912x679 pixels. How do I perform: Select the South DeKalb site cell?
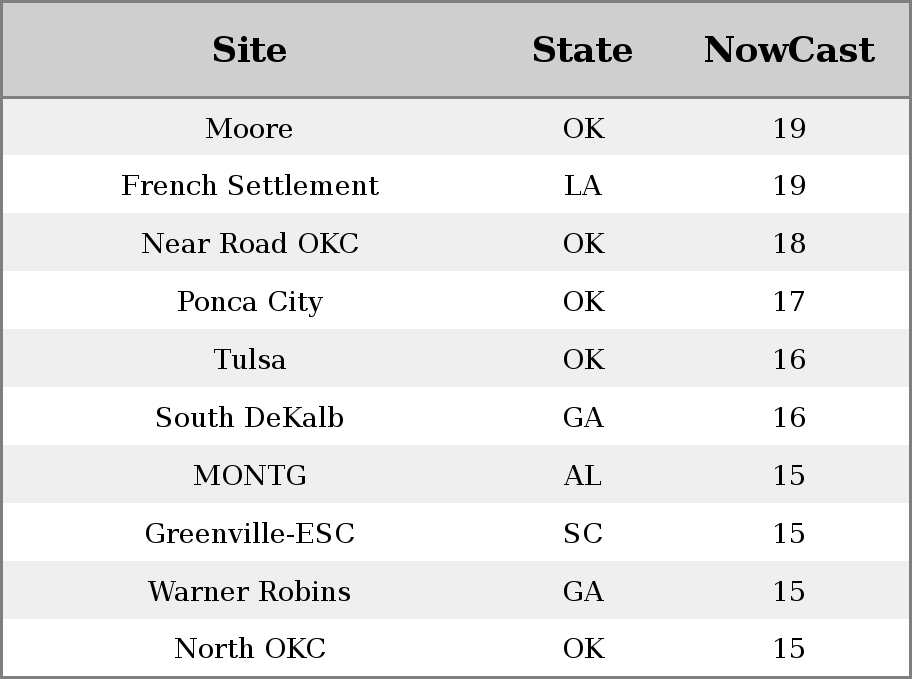click(x=250, y=417)
